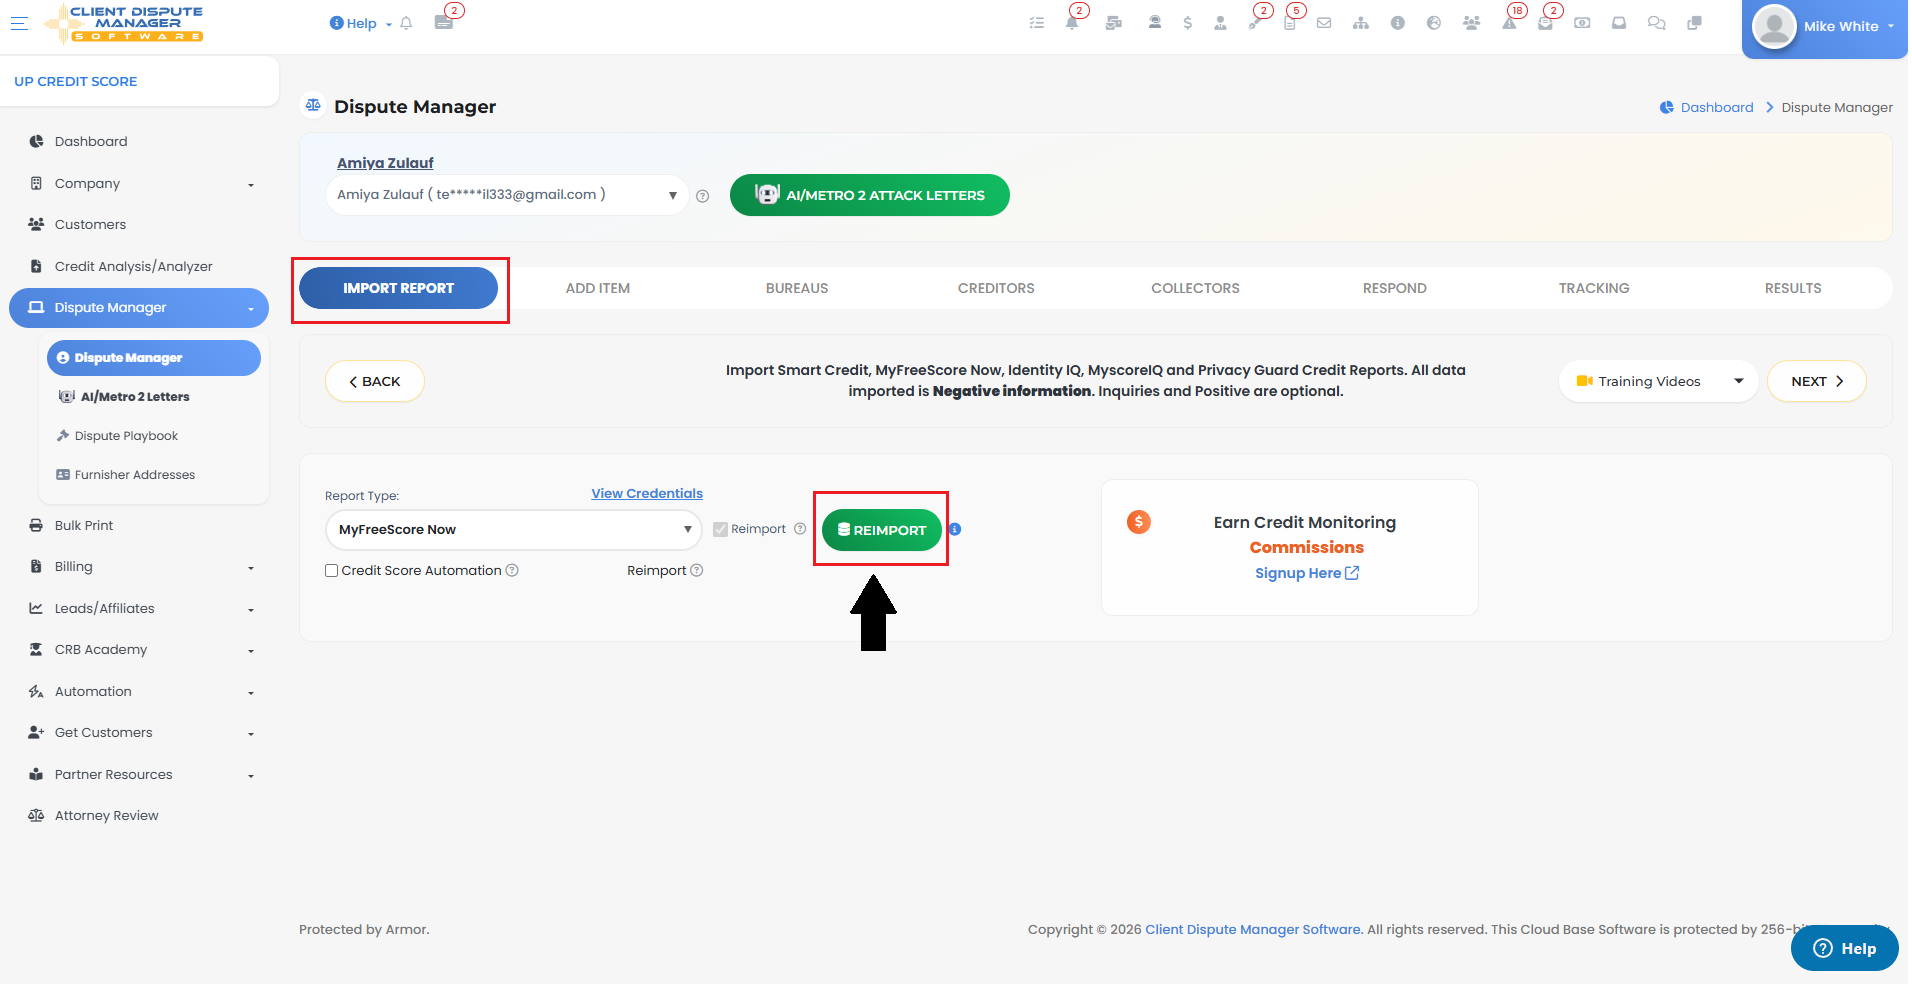1912x984 pixels.
Task: Click the warning triangle alerts icon with 18 badge
Action: click(x=1509, y=23)
